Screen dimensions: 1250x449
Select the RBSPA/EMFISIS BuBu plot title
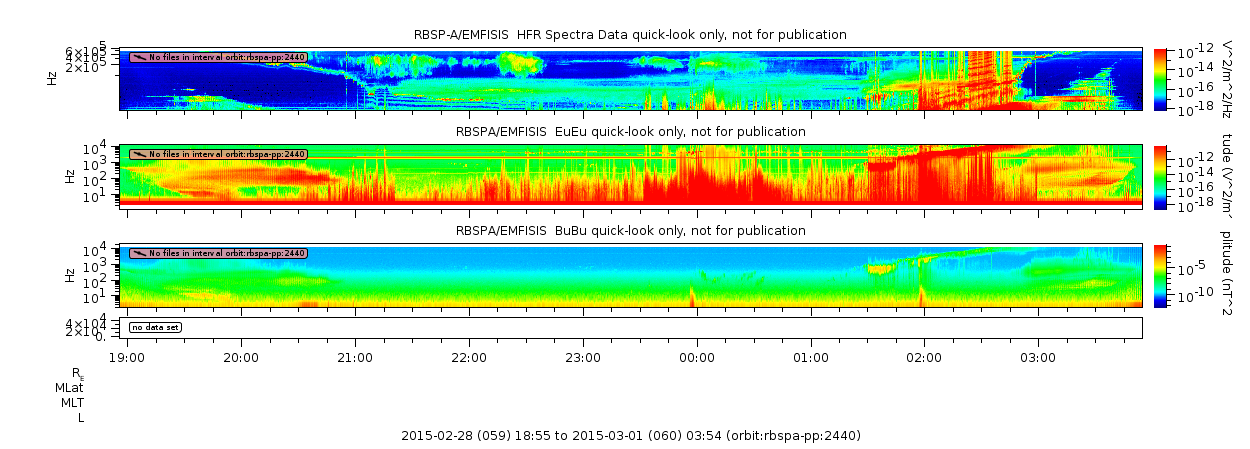[x=630, y=230]
